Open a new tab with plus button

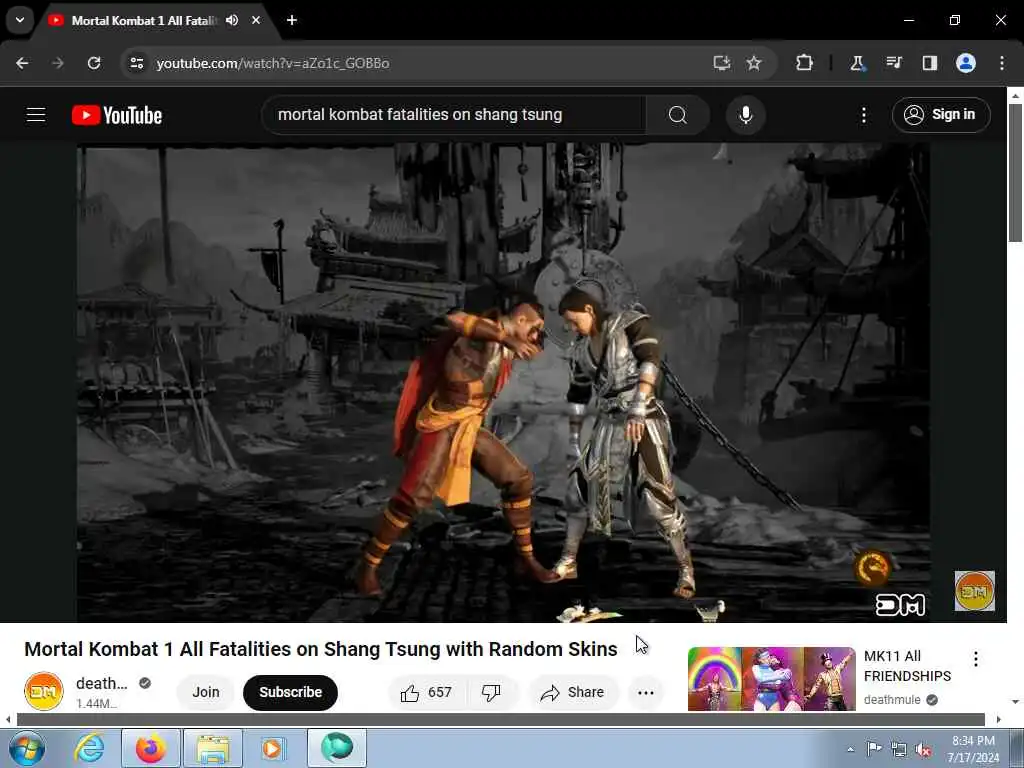[292, 20]
